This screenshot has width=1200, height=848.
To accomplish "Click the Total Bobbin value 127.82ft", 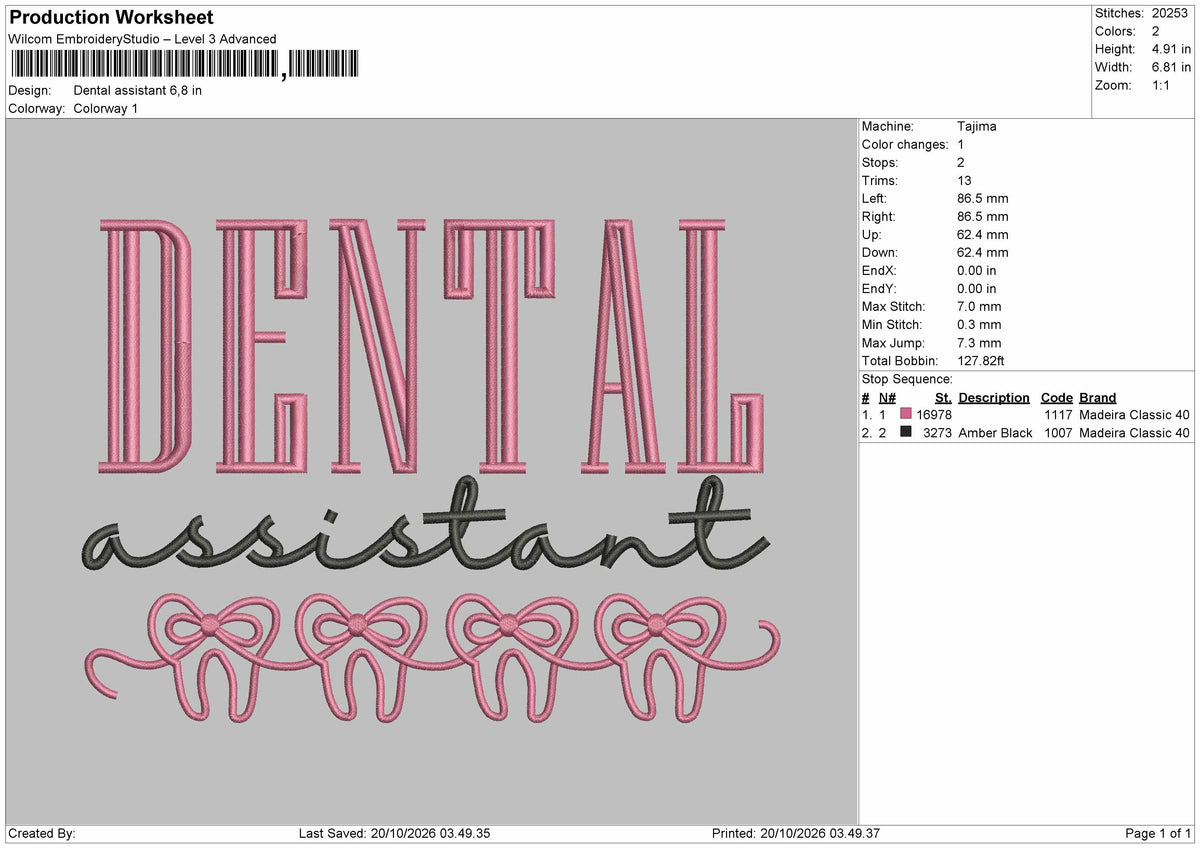I will click(980, 360).
